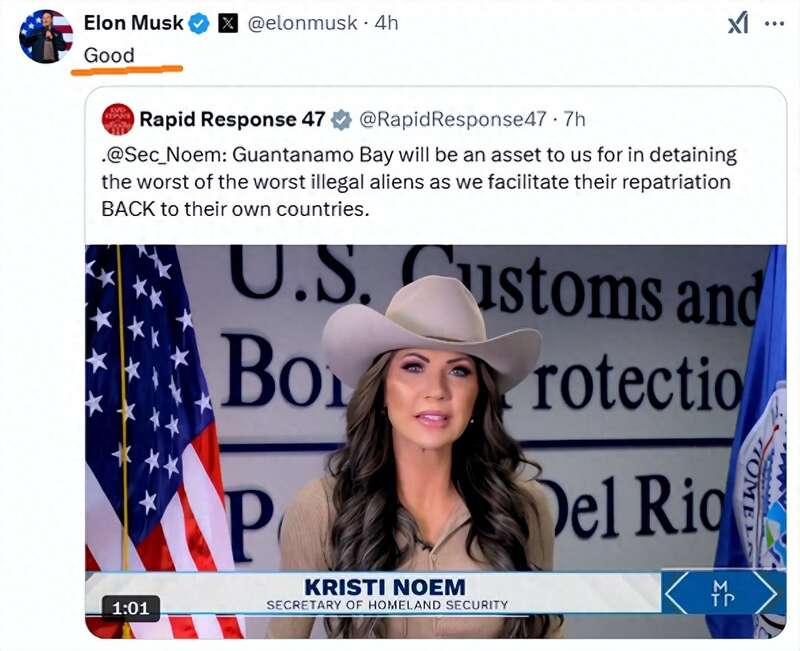Open the @RapidResponse47 handle

pyautogui.click(x=453, y=119)
